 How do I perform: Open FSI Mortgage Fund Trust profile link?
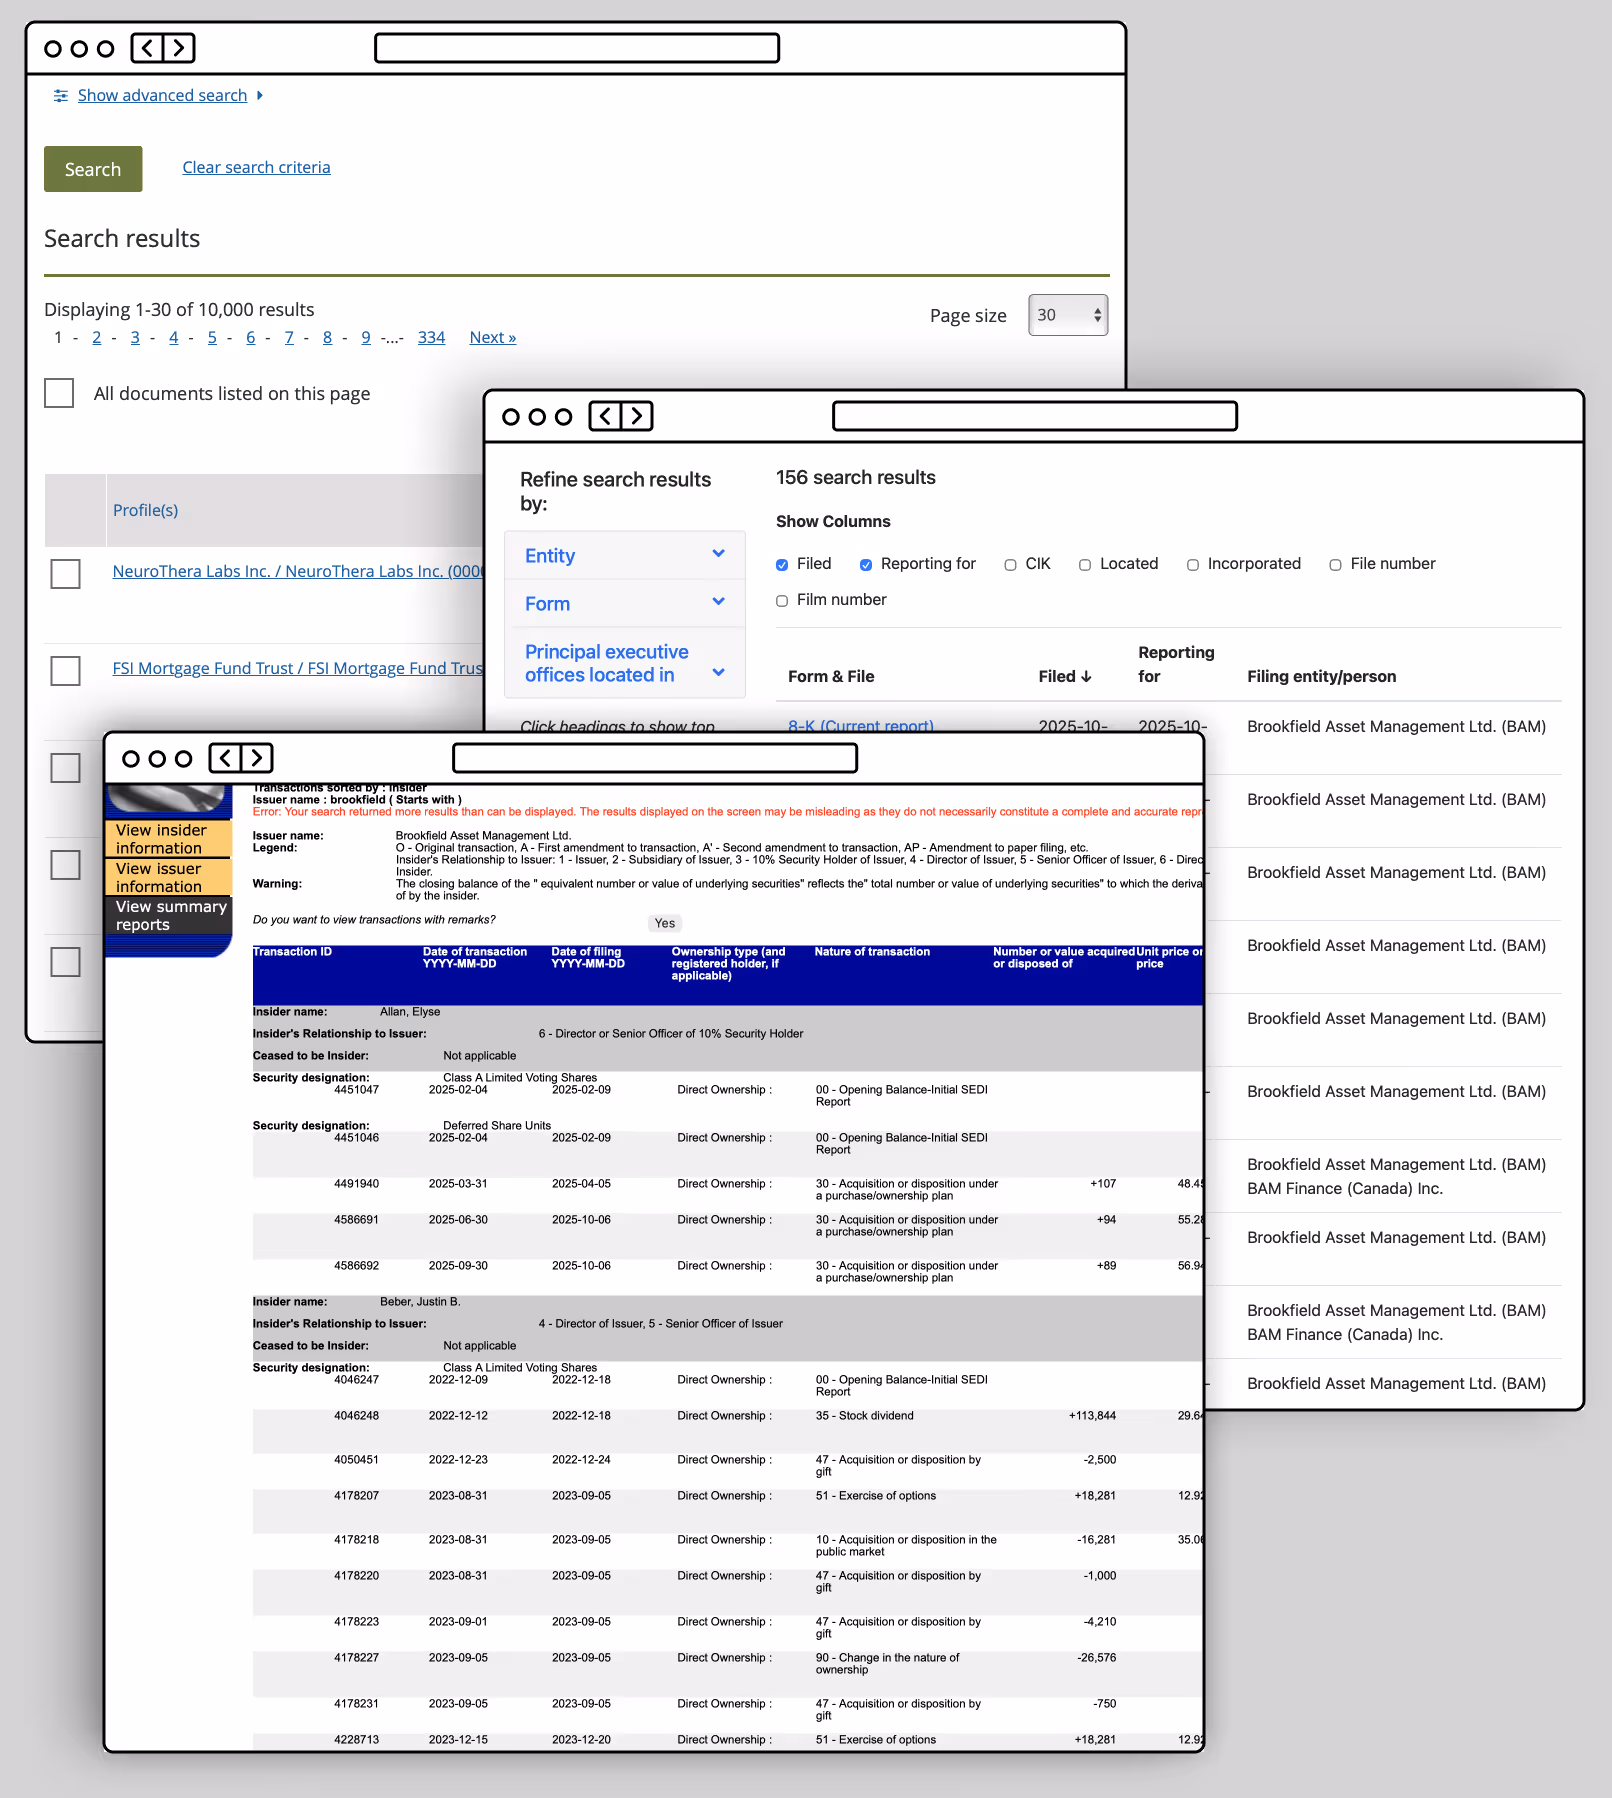(298, 669)
